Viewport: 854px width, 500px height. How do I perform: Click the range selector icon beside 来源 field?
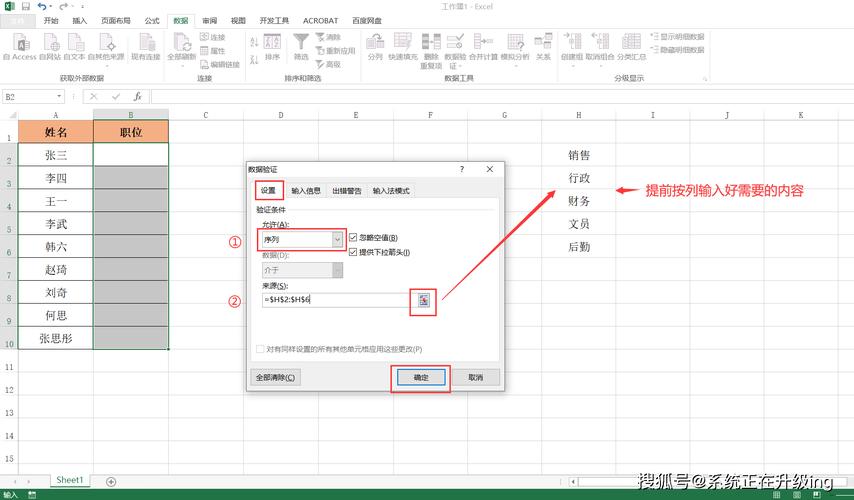423,300
